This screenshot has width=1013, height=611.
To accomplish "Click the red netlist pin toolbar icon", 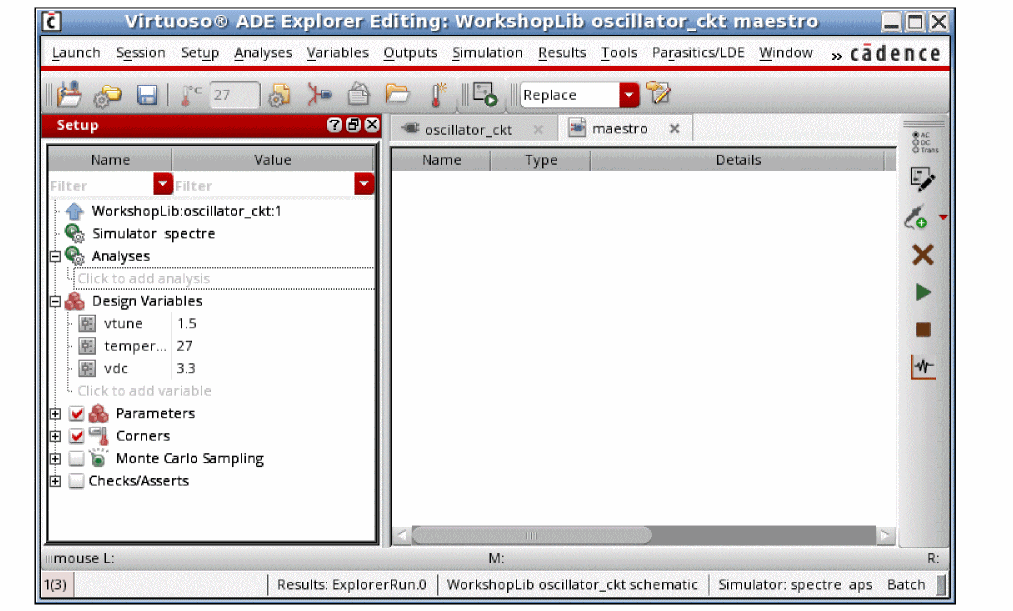I will tap(319, 94).
